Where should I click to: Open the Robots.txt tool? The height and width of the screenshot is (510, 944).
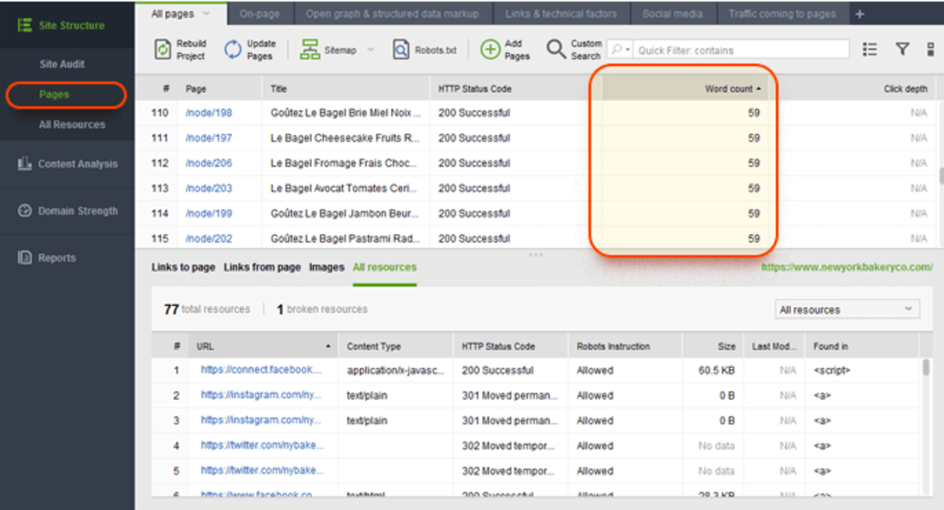coord(400,50)
